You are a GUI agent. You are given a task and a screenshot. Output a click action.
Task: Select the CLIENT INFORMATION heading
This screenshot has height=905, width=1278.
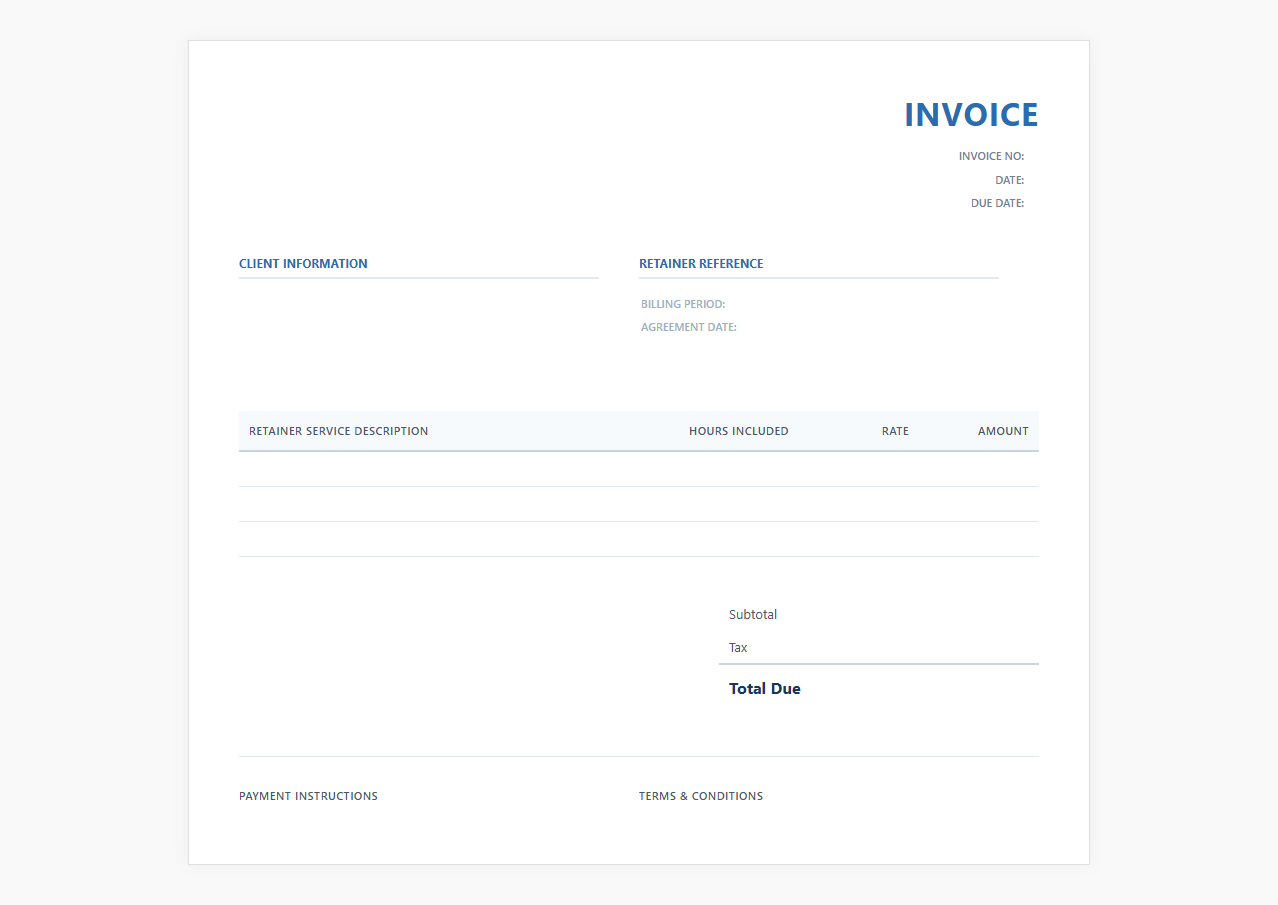click(x=303, y=264)
